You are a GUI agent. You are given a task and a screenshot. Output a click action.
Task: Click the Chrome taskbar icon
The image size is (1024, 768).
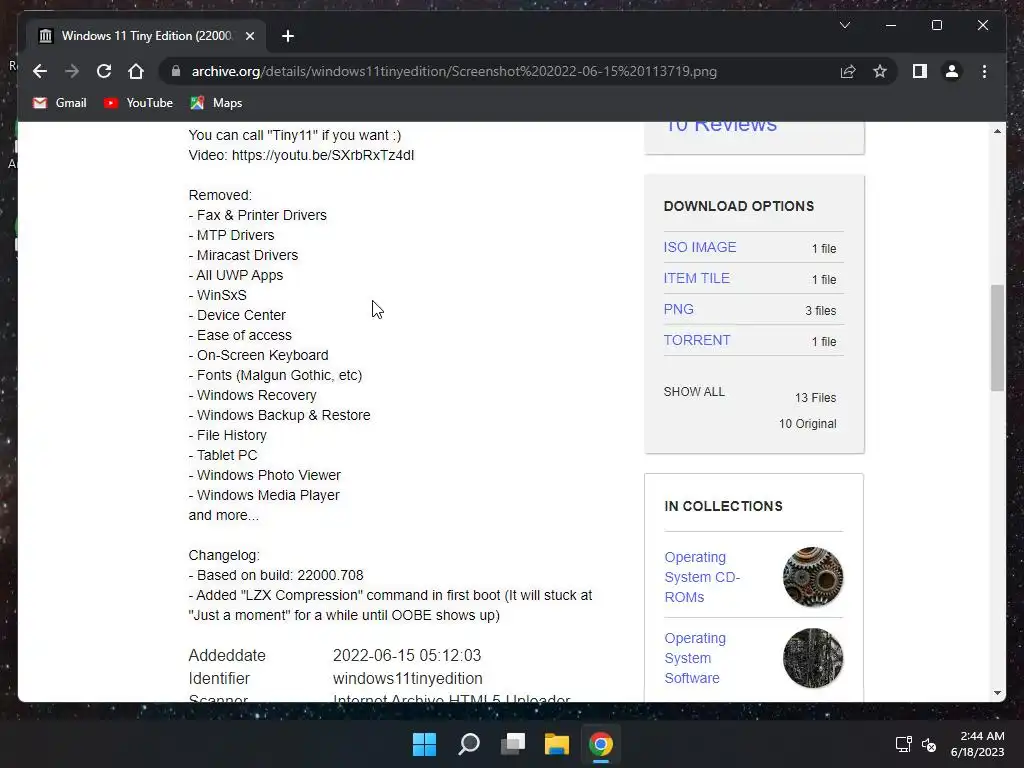pos(601,744)
